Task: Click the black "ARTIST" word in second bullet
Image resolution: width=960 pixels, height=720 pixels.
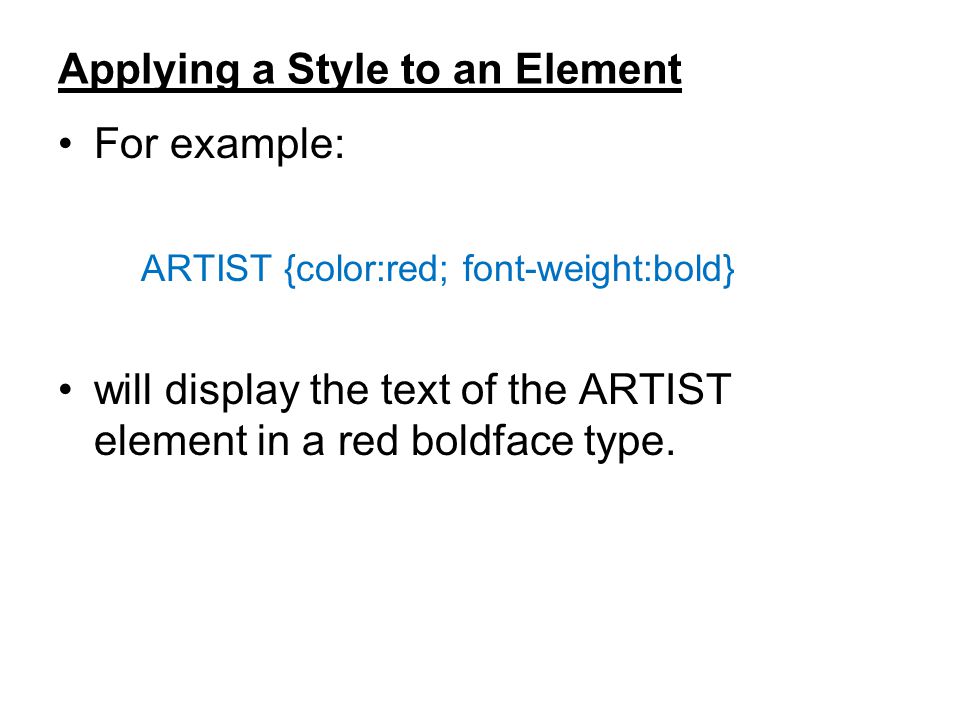Action: (x=655, y=389)
